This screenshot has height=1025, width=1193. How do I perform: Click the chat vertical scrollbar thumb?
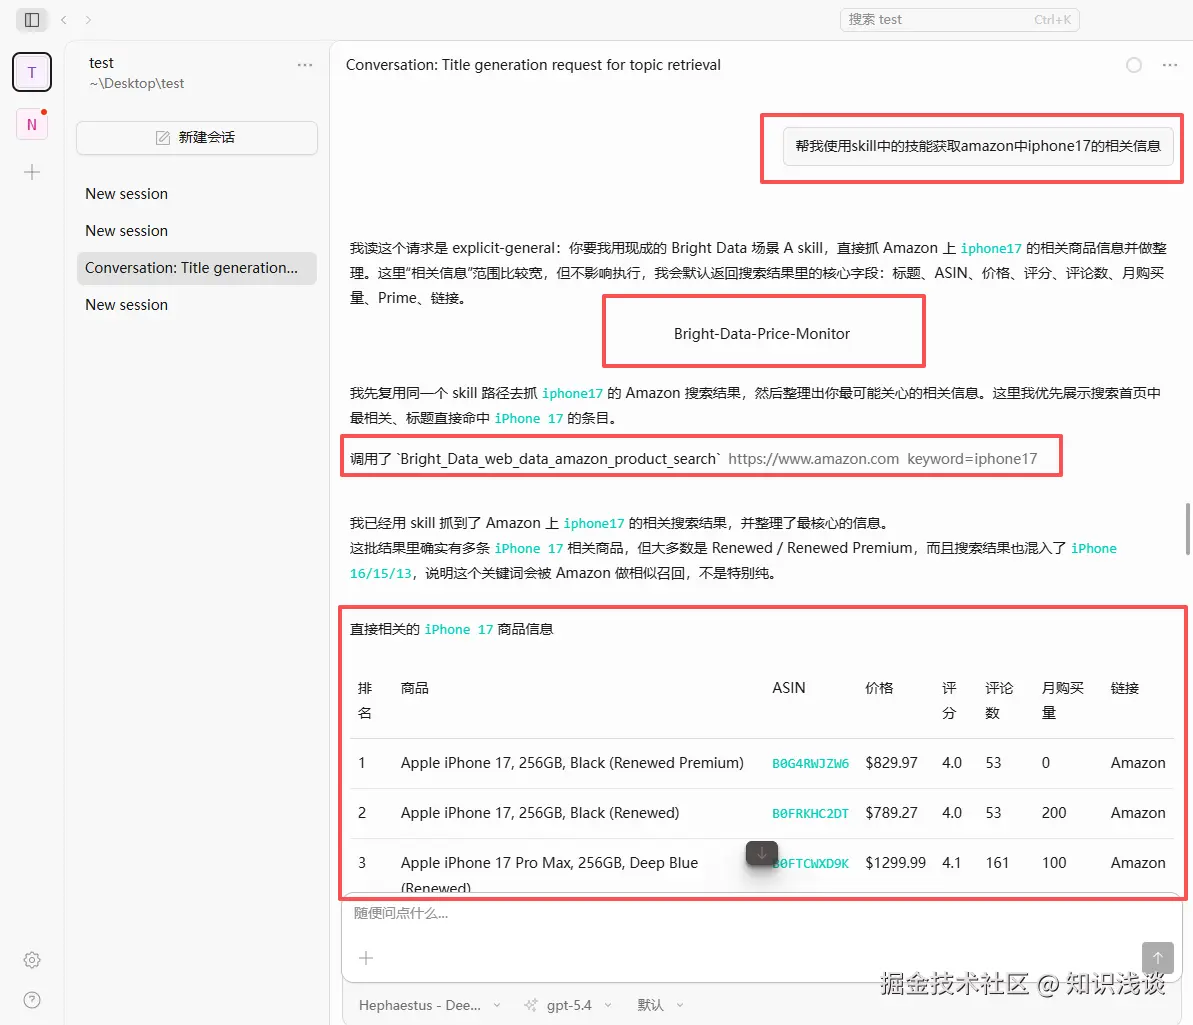1187,529
